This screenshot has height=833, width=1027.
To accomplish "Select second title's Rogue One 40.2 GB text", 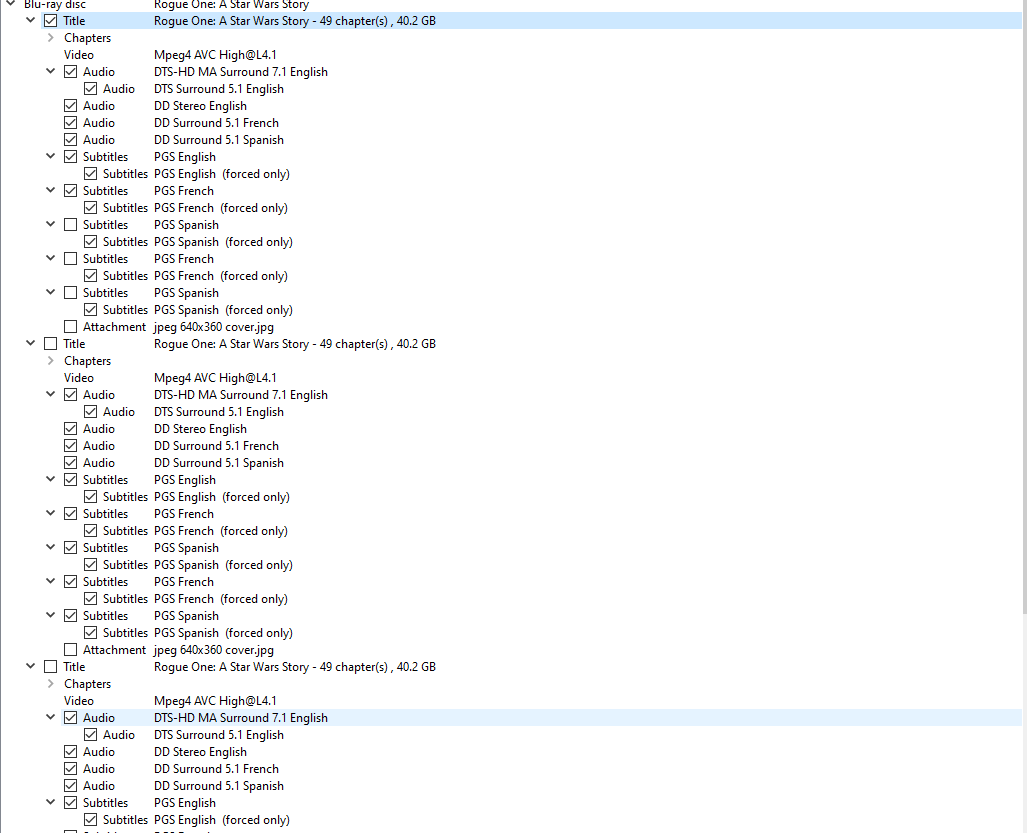I will tap(295, 344).
